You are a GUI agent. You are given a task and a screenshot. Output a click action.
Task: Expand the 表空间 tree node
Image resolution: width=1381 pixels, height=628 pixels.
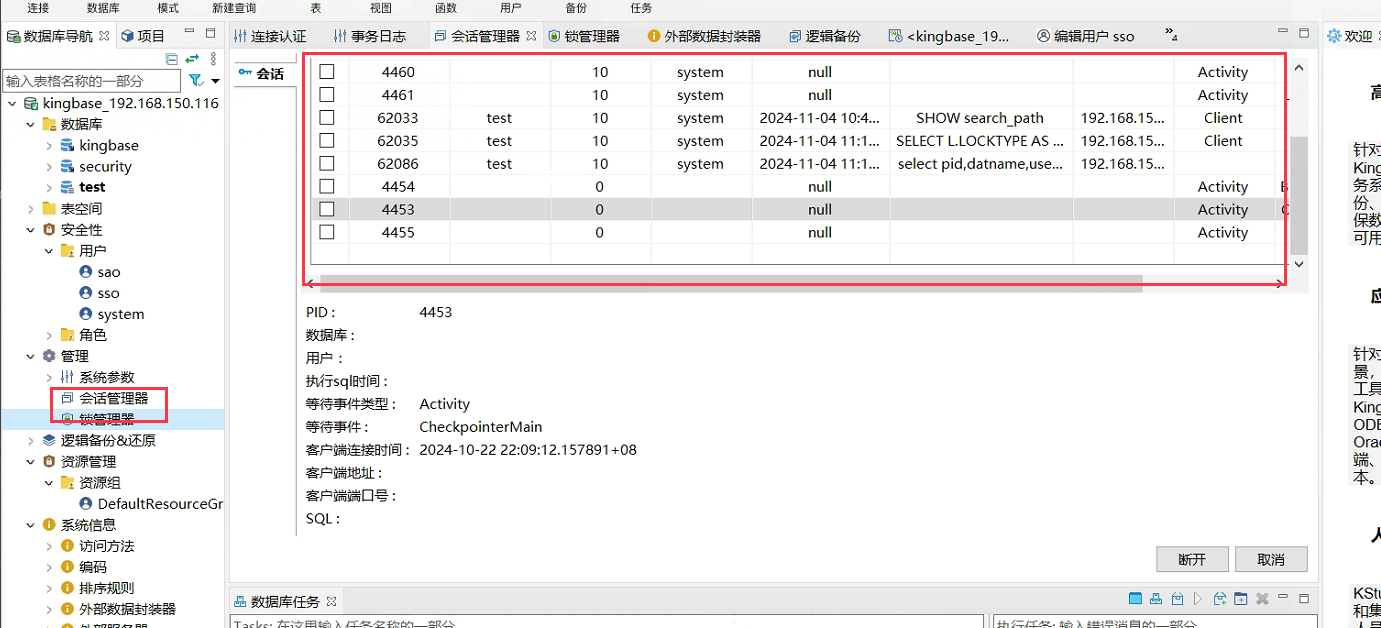pyautogui.click(x=32, y=209)
